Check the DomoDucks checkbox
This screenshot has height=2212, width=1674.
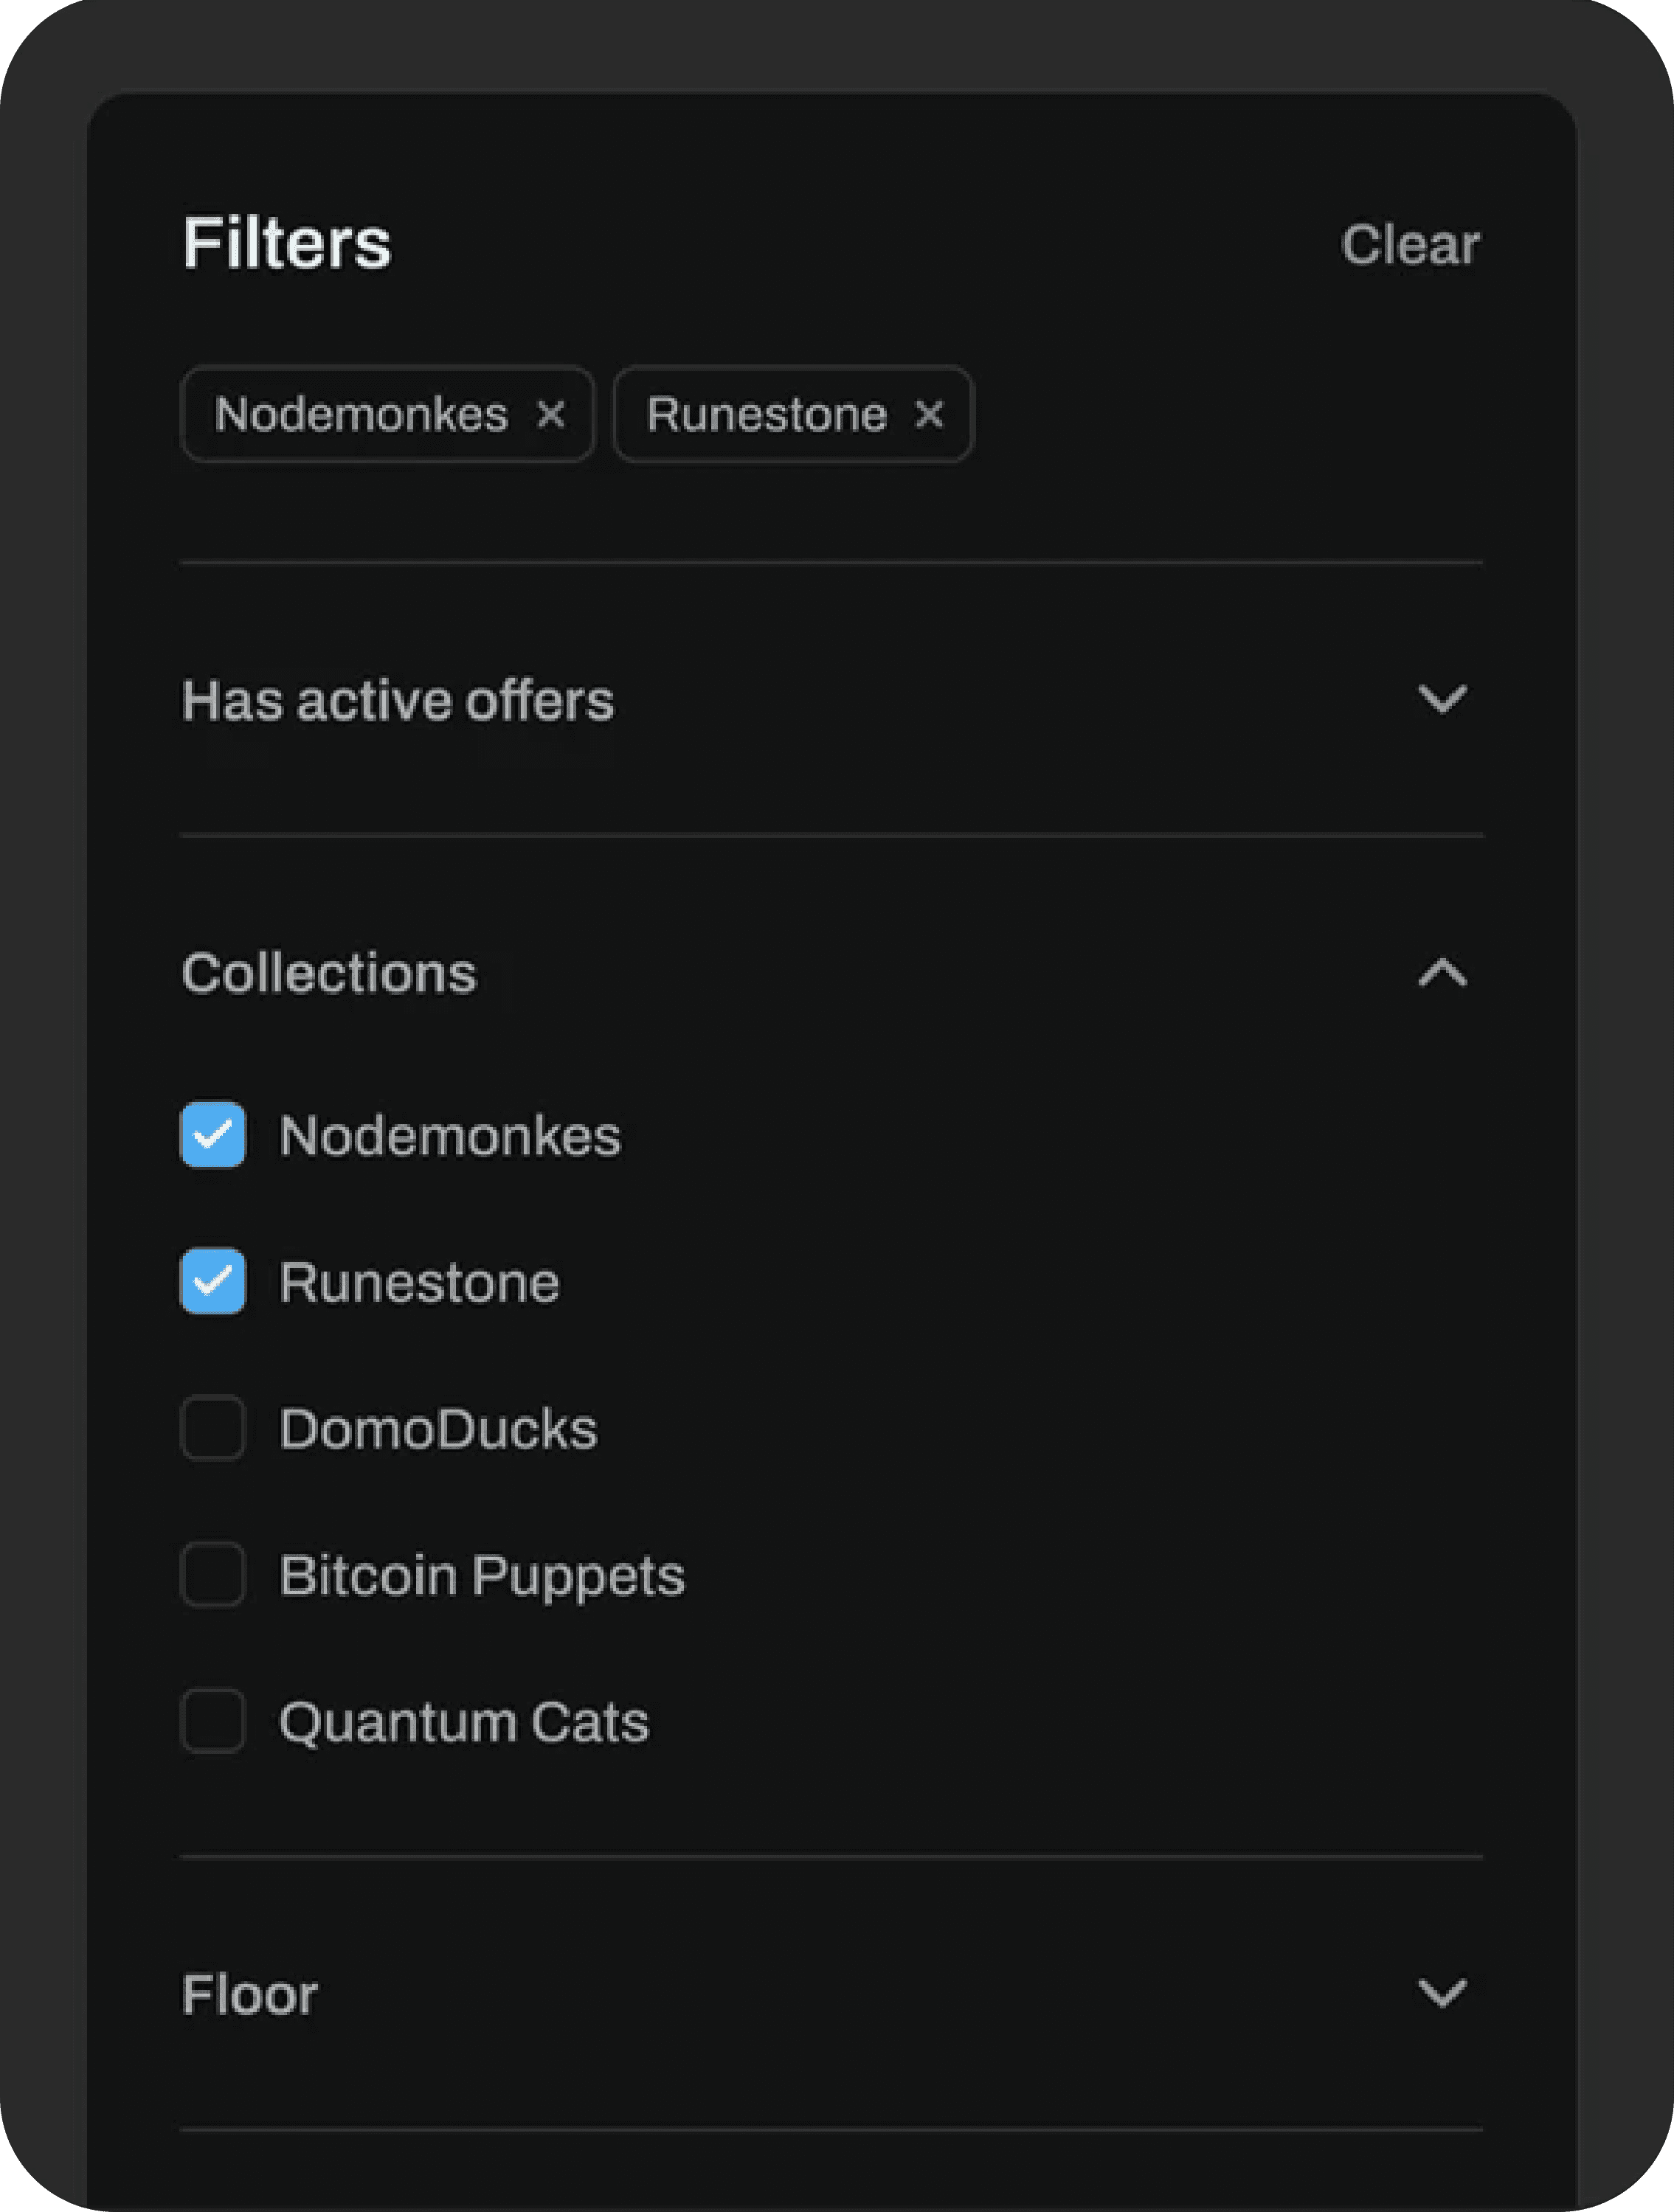coord(213,1428)
